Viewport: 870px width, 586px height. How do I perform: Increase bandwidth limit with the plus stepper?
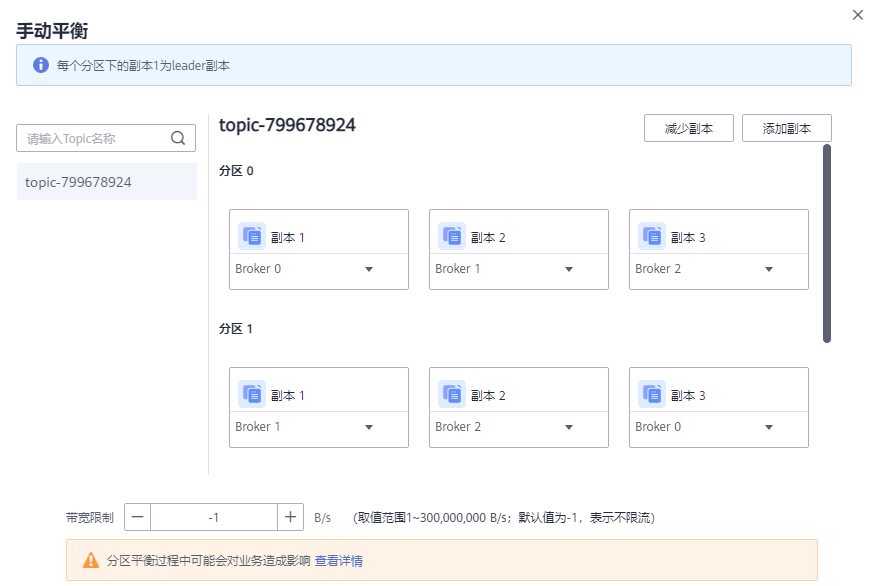tap(290, 516)
